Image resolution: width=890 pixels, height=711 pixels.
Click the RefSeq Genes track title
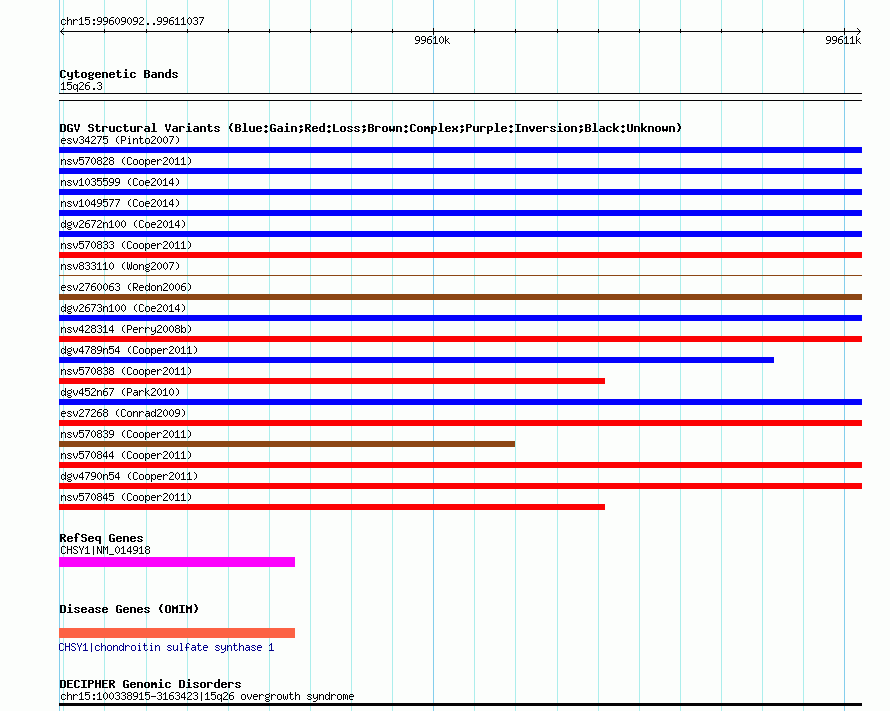pyautogui.click(x=101, y=538)
